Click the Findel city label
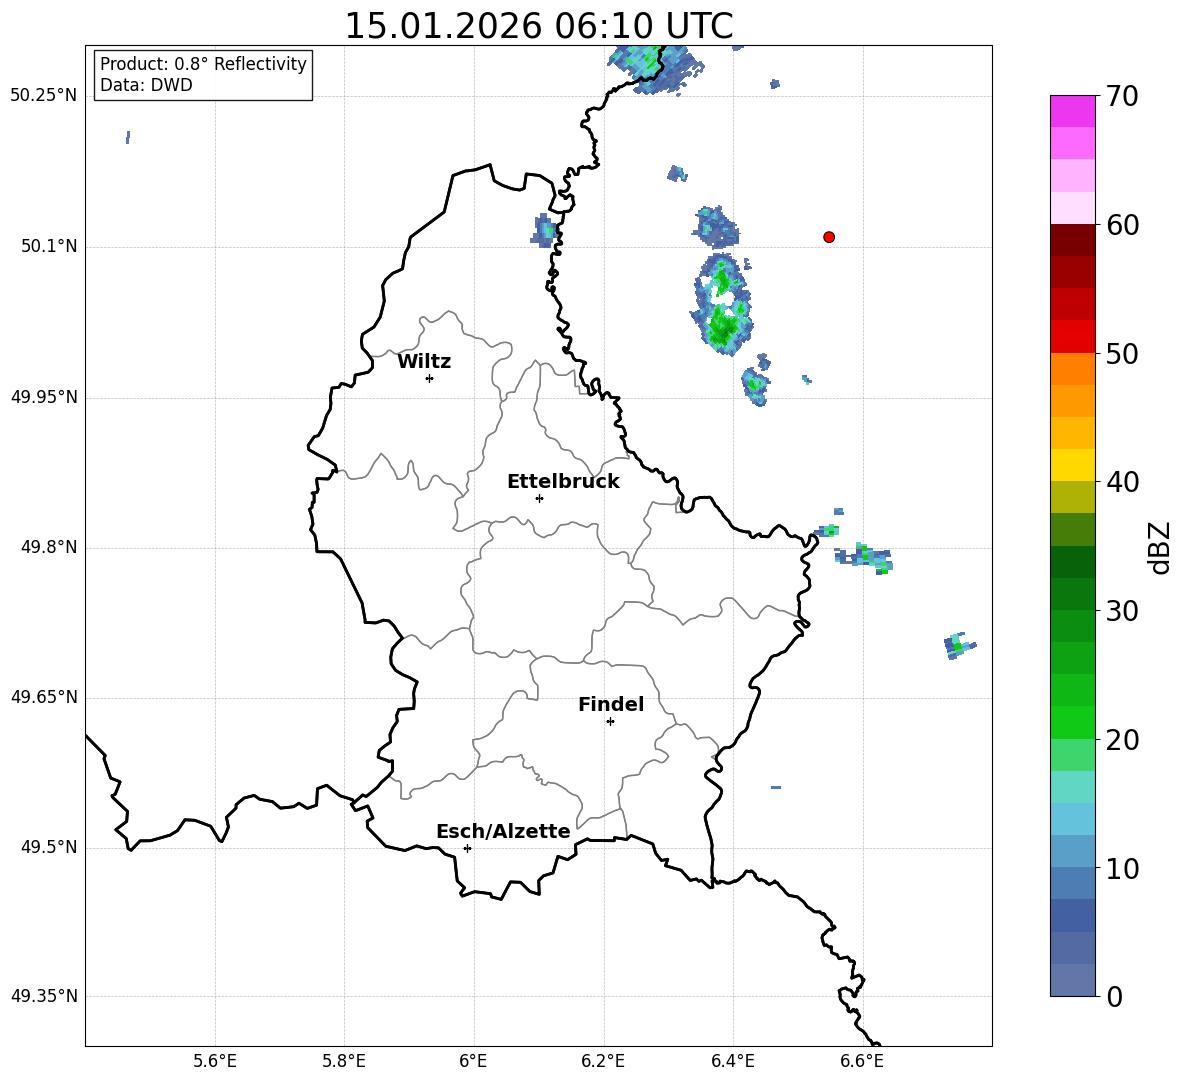Screen dimensions: 1184x1081 tap(611, 704)
